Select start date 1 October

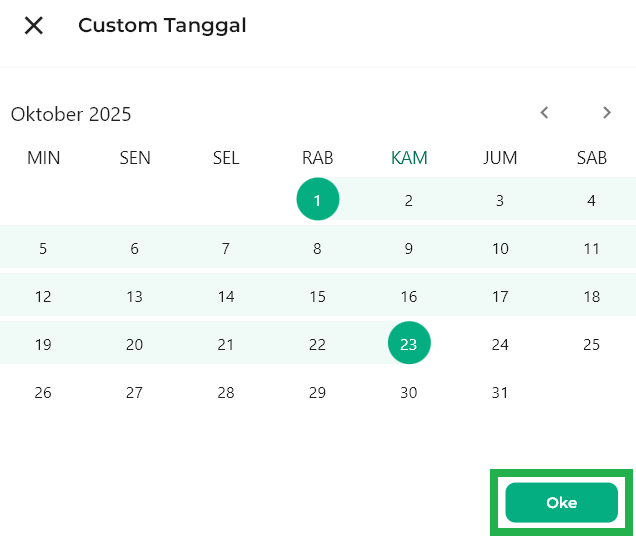[x=318, y=200]
